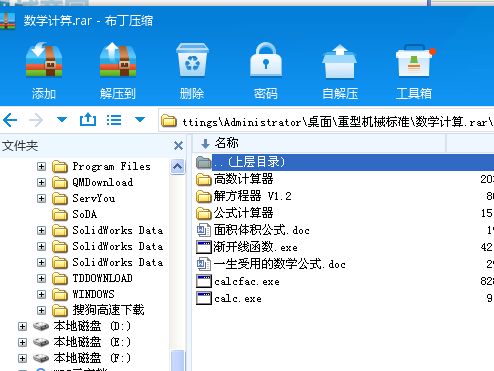Select the ..(上层目录) parent directory row
Screen dimensions: 494x371
pyautogui.click(x=345, y=162)
